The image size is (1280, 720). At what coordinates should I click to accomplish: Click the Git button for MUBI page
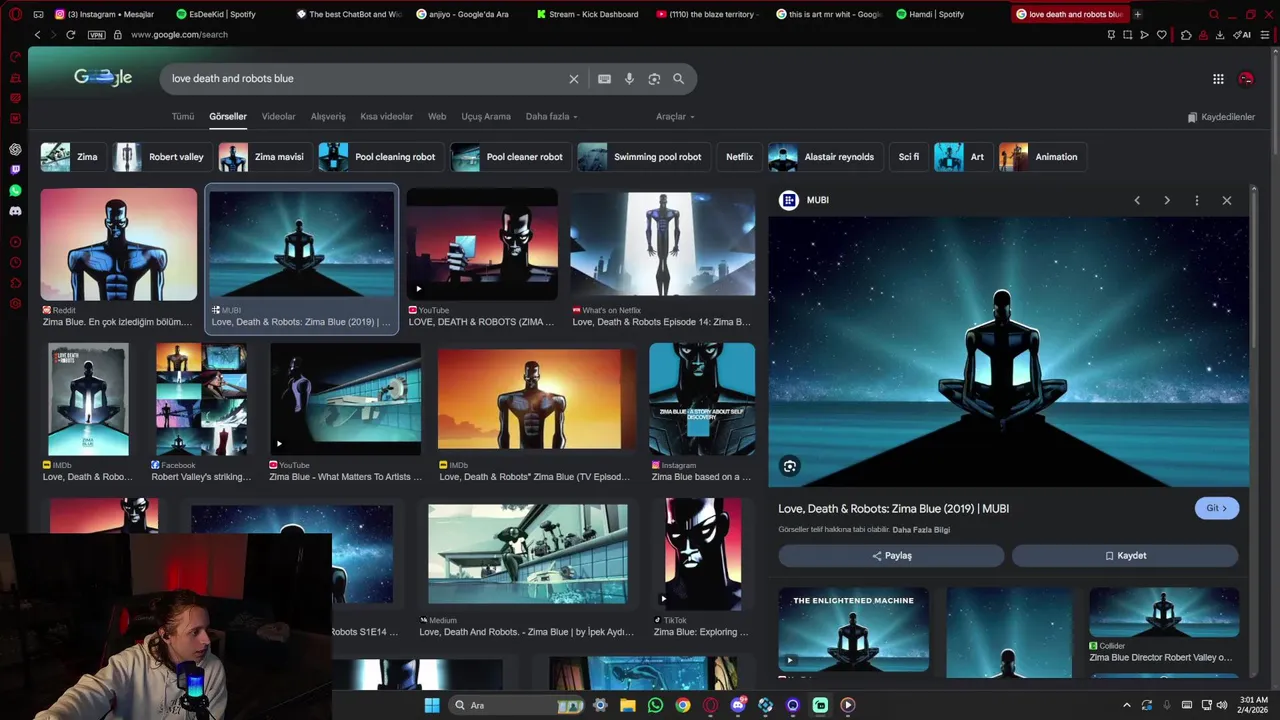[1217, 508]
